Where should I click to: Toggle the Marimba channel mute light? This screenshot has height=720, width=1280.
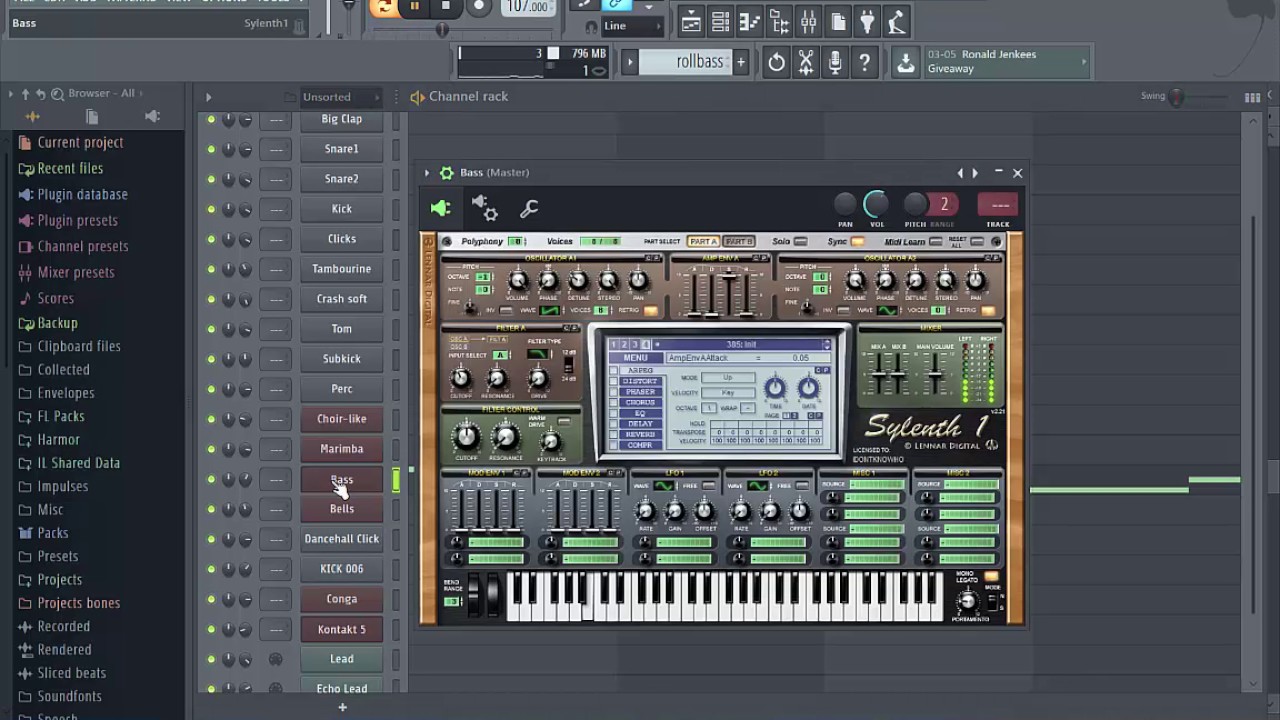pyautogui.click(x=211, y=449)
